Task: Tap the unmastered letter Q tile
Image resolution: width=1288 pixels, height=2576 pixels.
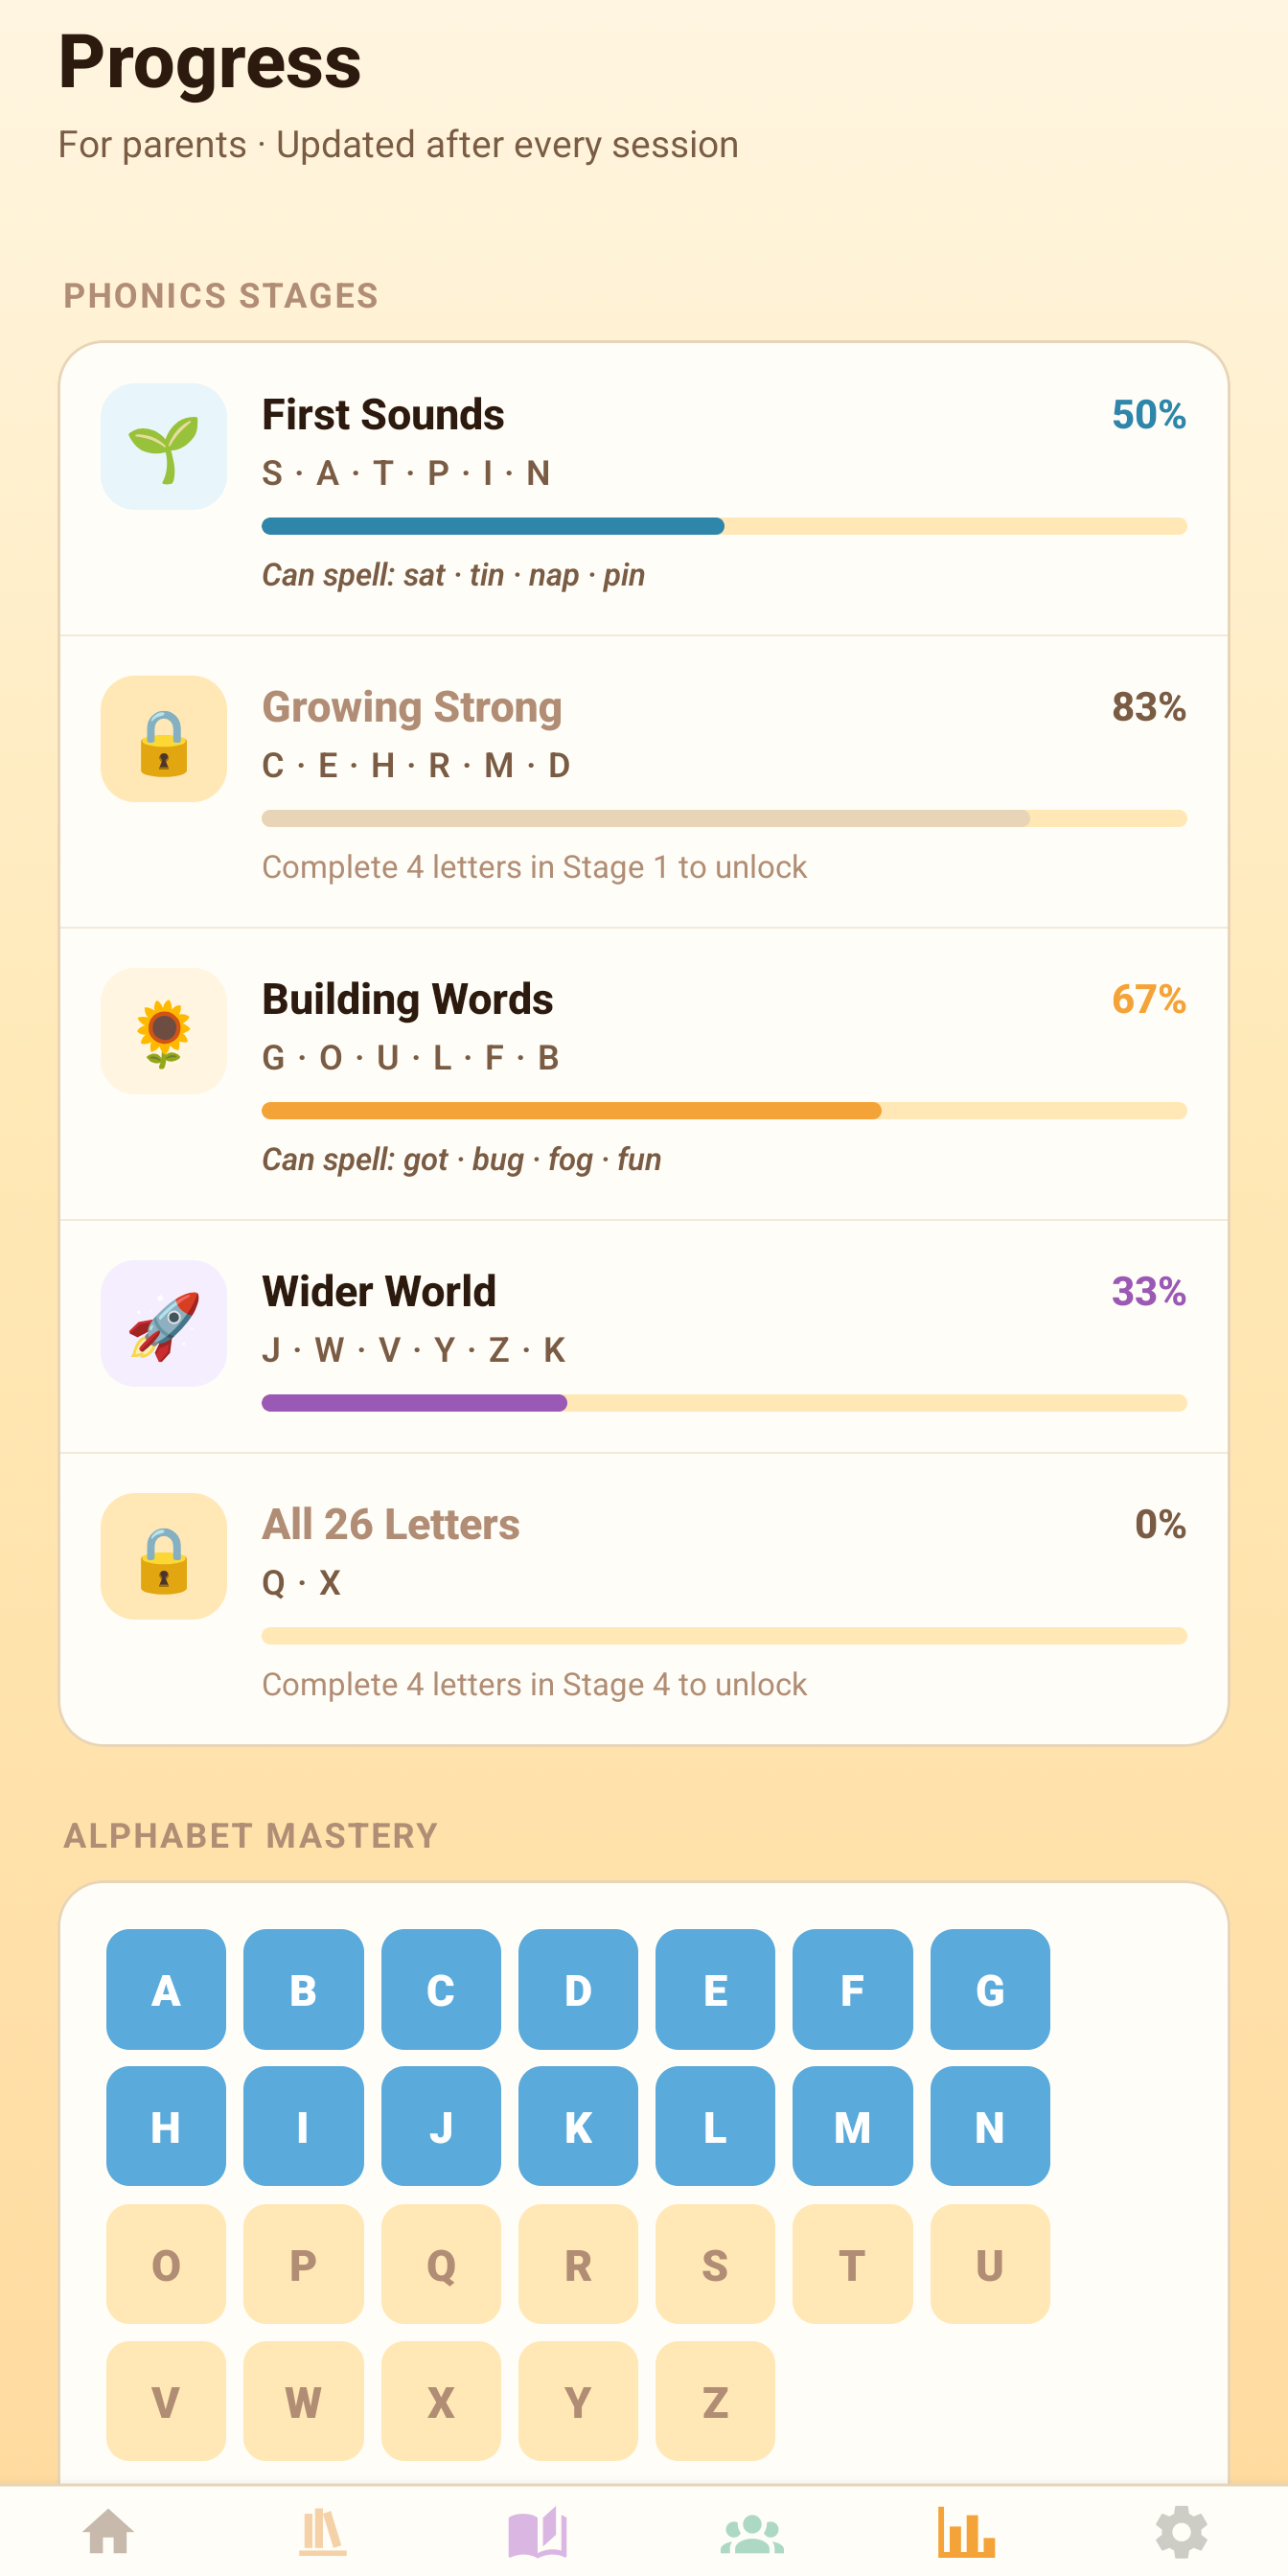Action: pyautogui.click(x=441, y=2264)
